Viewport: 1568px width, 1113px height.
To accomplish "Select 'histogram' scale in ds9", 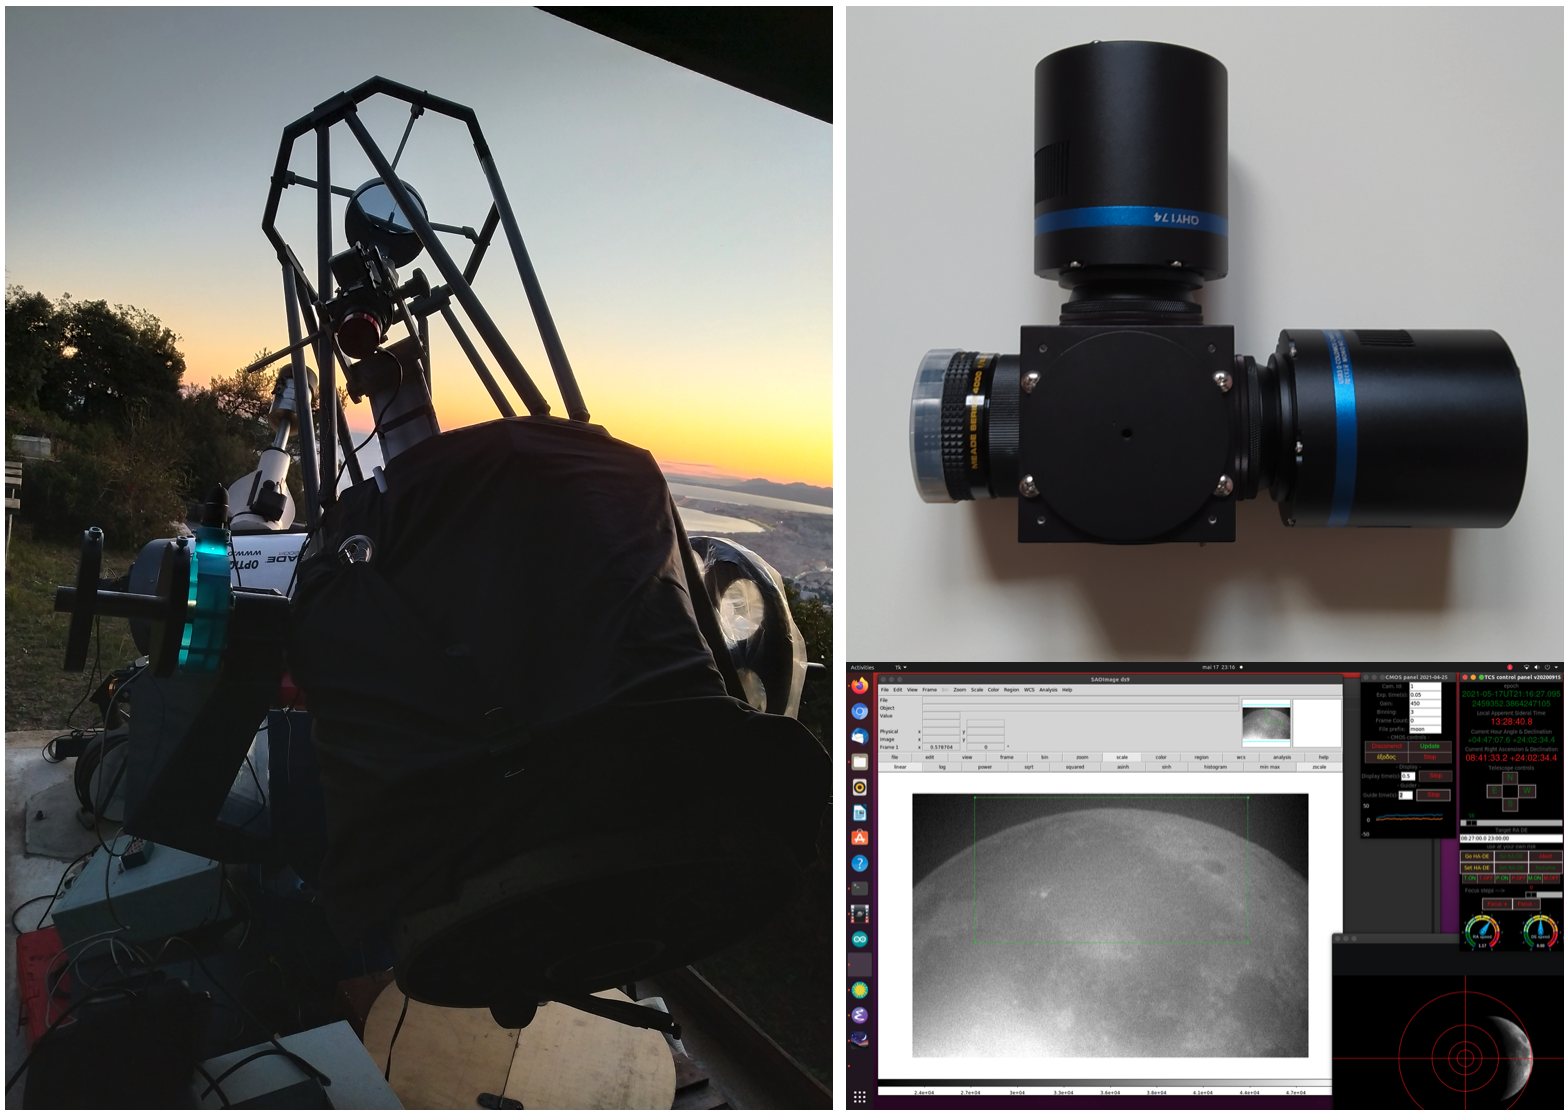I will (x=1215, y=767).
